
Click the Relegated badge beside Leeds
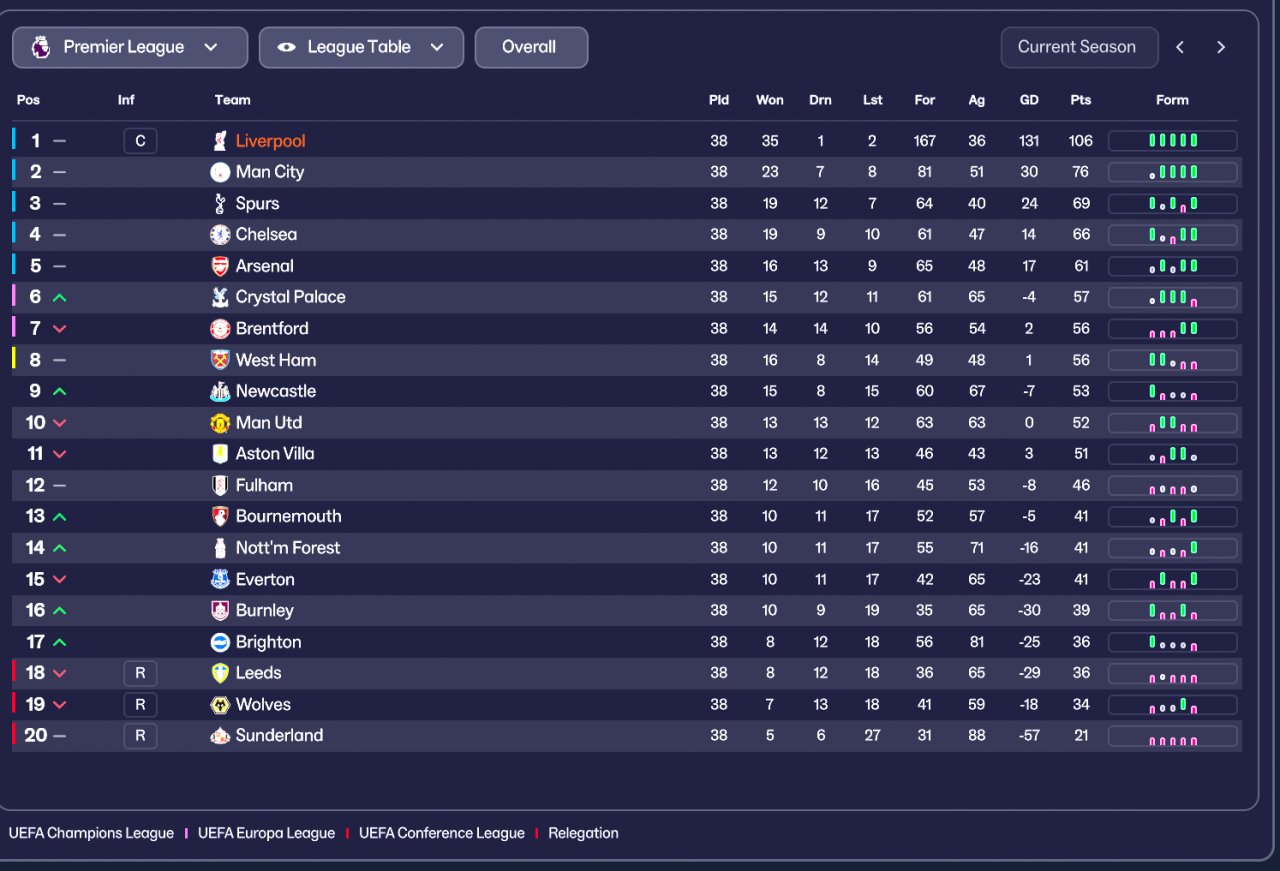[140, 673]
